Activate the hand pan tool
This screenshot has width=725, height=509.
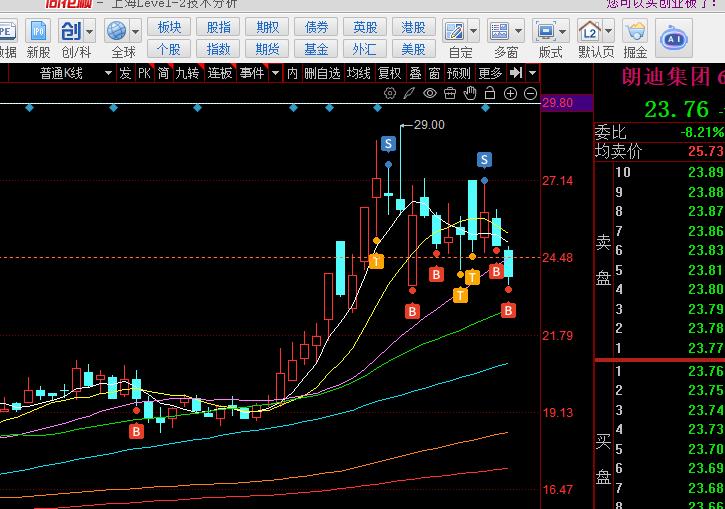tap(469, 93)
